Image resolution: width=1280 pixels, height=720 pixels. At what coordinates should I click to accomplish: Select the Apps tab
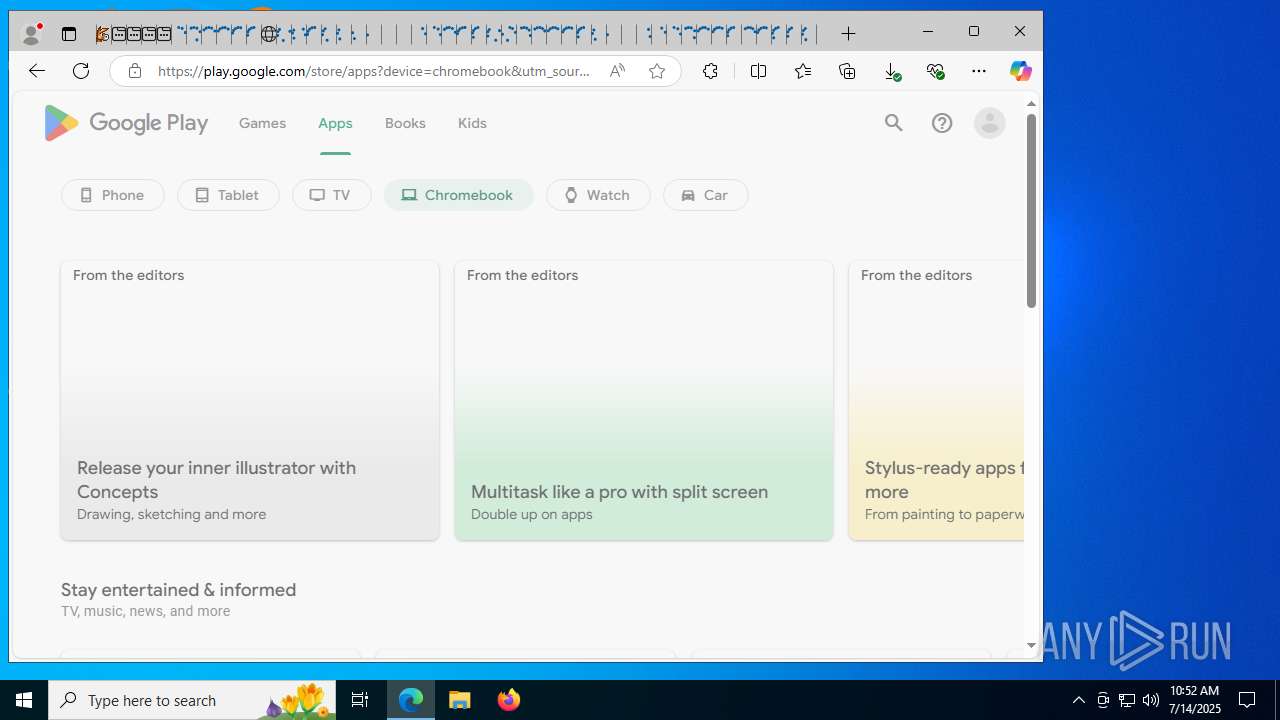[x=335, y=123]
